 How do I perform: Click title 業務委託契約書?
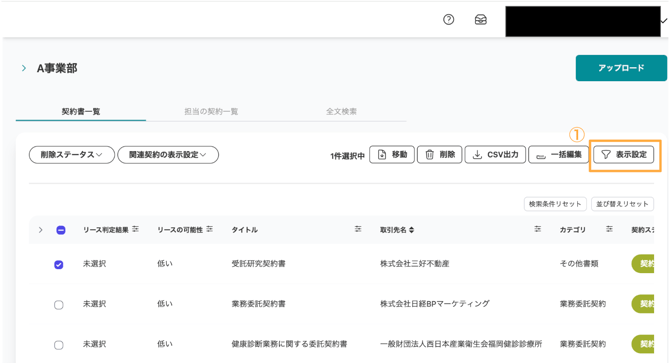click(x=259, y=304)
